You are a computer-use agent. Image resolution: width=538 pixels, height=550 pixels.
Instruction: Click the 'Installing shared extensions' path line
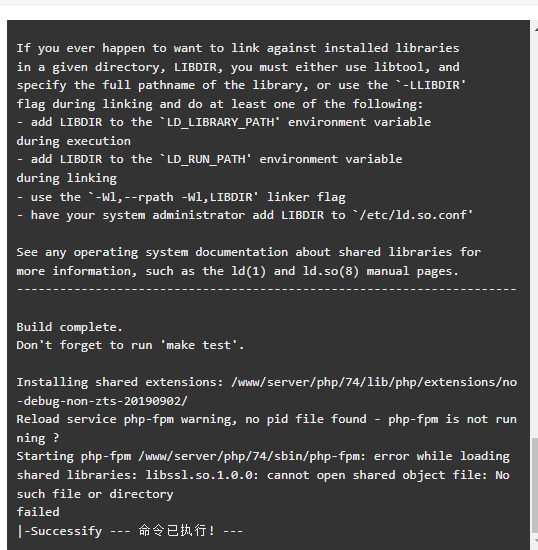(x=267, y=382)
